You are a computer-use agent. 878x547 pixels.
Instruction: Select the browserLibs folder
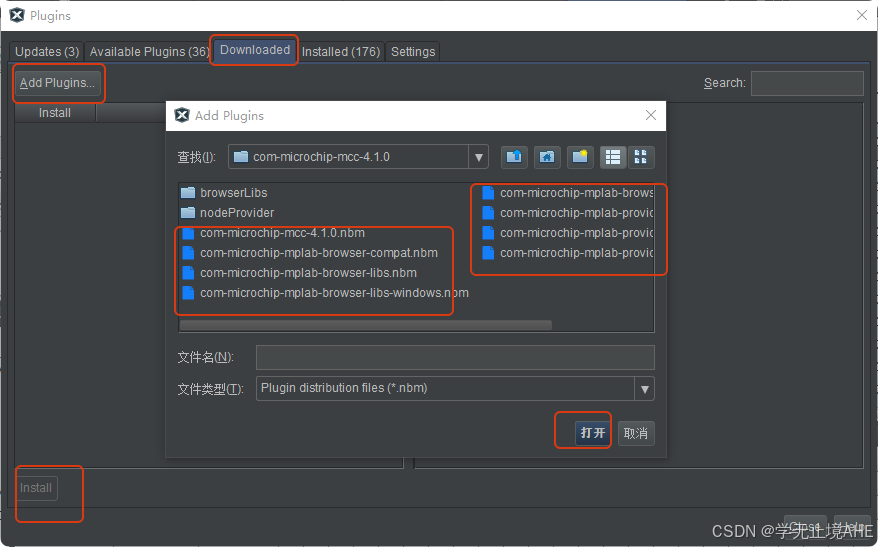click(225, 193)
